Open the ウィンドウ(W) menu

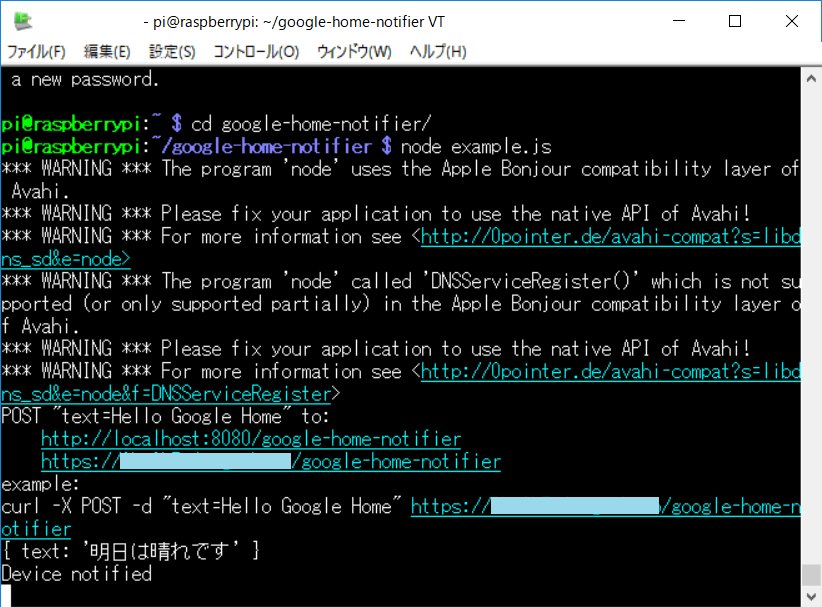pyautogui.click(x=354, y=51)
